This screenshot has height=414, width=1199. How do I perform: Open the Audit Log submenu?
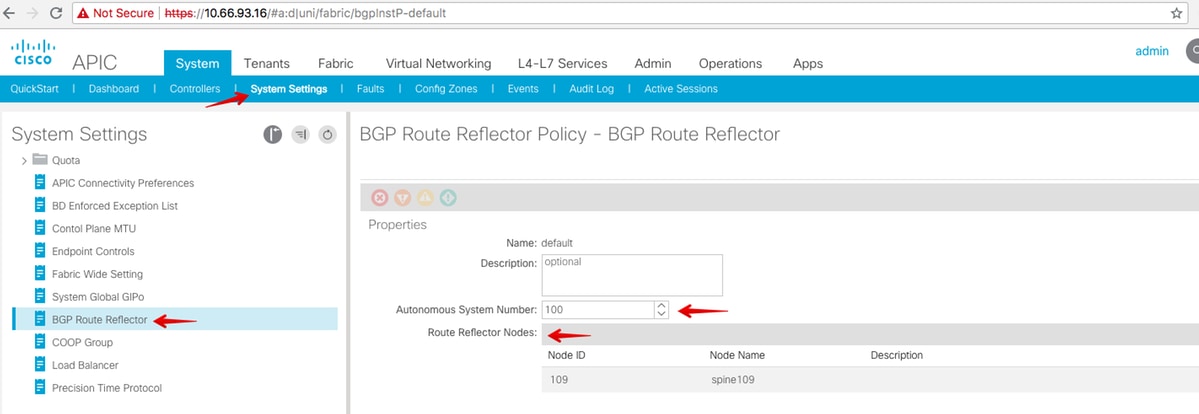click(591, 89)
